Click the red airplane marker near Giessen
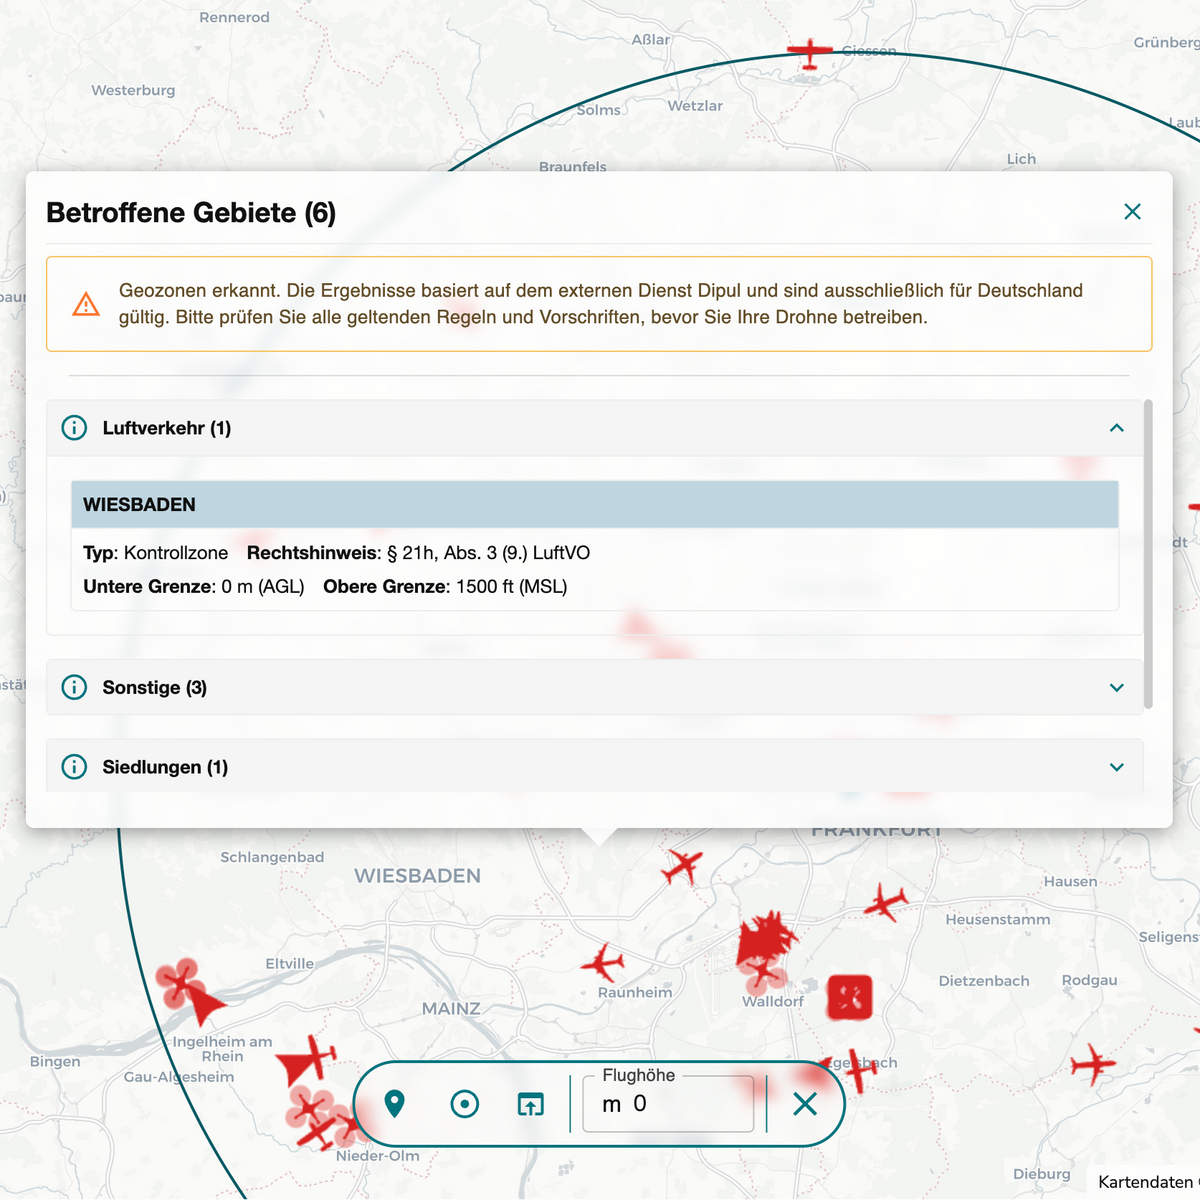This screenshot has width=1200, height=1200. click(809, 53)
